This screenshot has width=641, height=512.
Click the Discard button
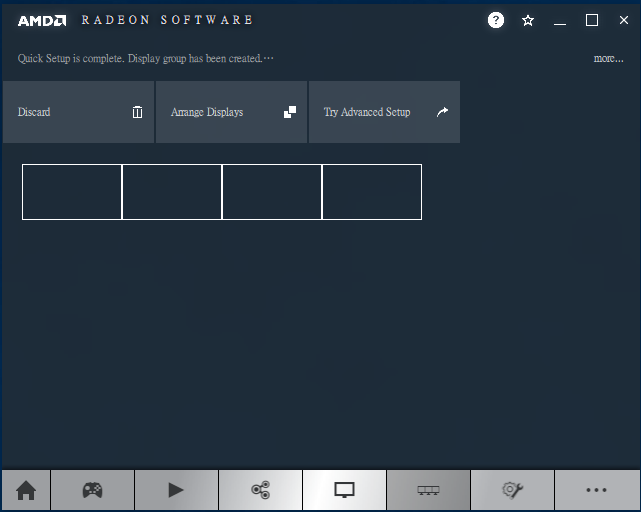(78, 112)
